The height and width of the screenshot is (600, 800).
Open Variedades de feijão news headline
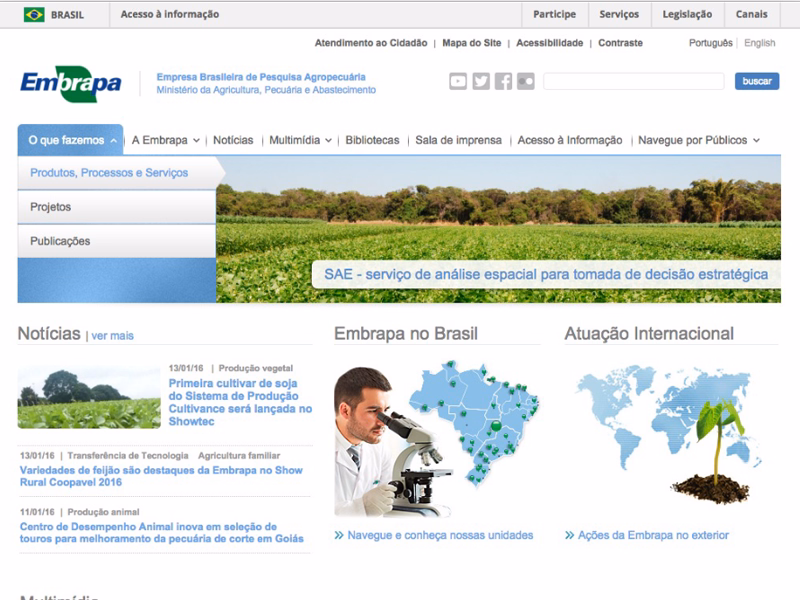pyautogui.click(x=161, y=476)
